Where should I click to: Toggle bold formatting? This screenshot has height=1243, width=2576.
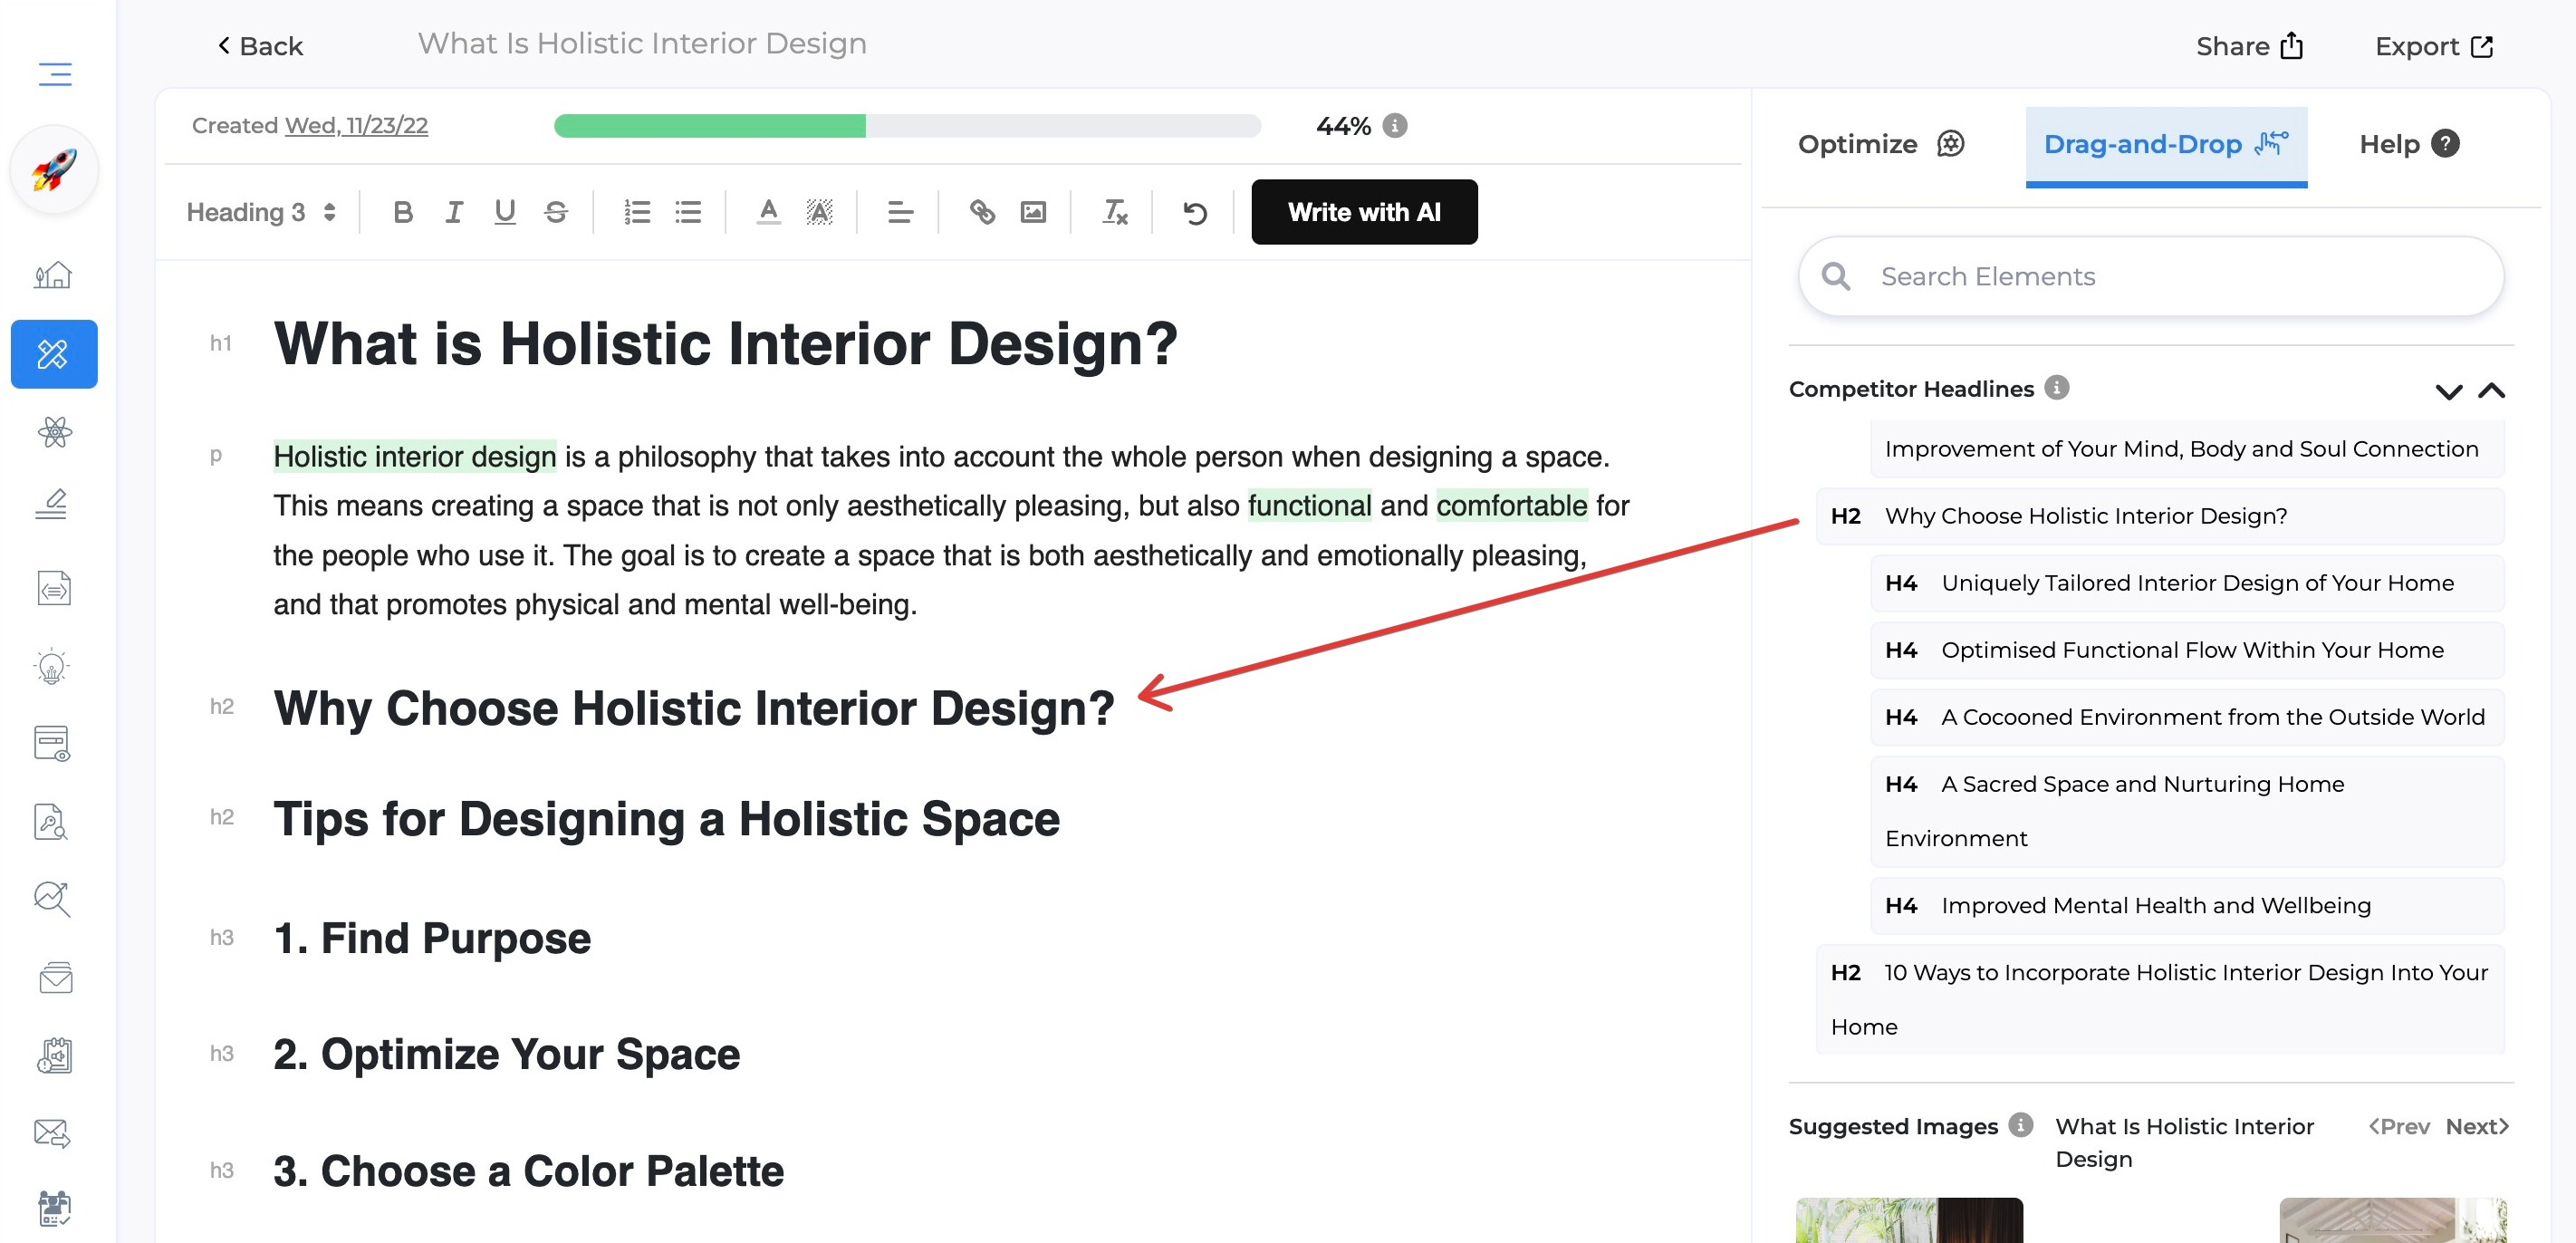click(403, 212)
